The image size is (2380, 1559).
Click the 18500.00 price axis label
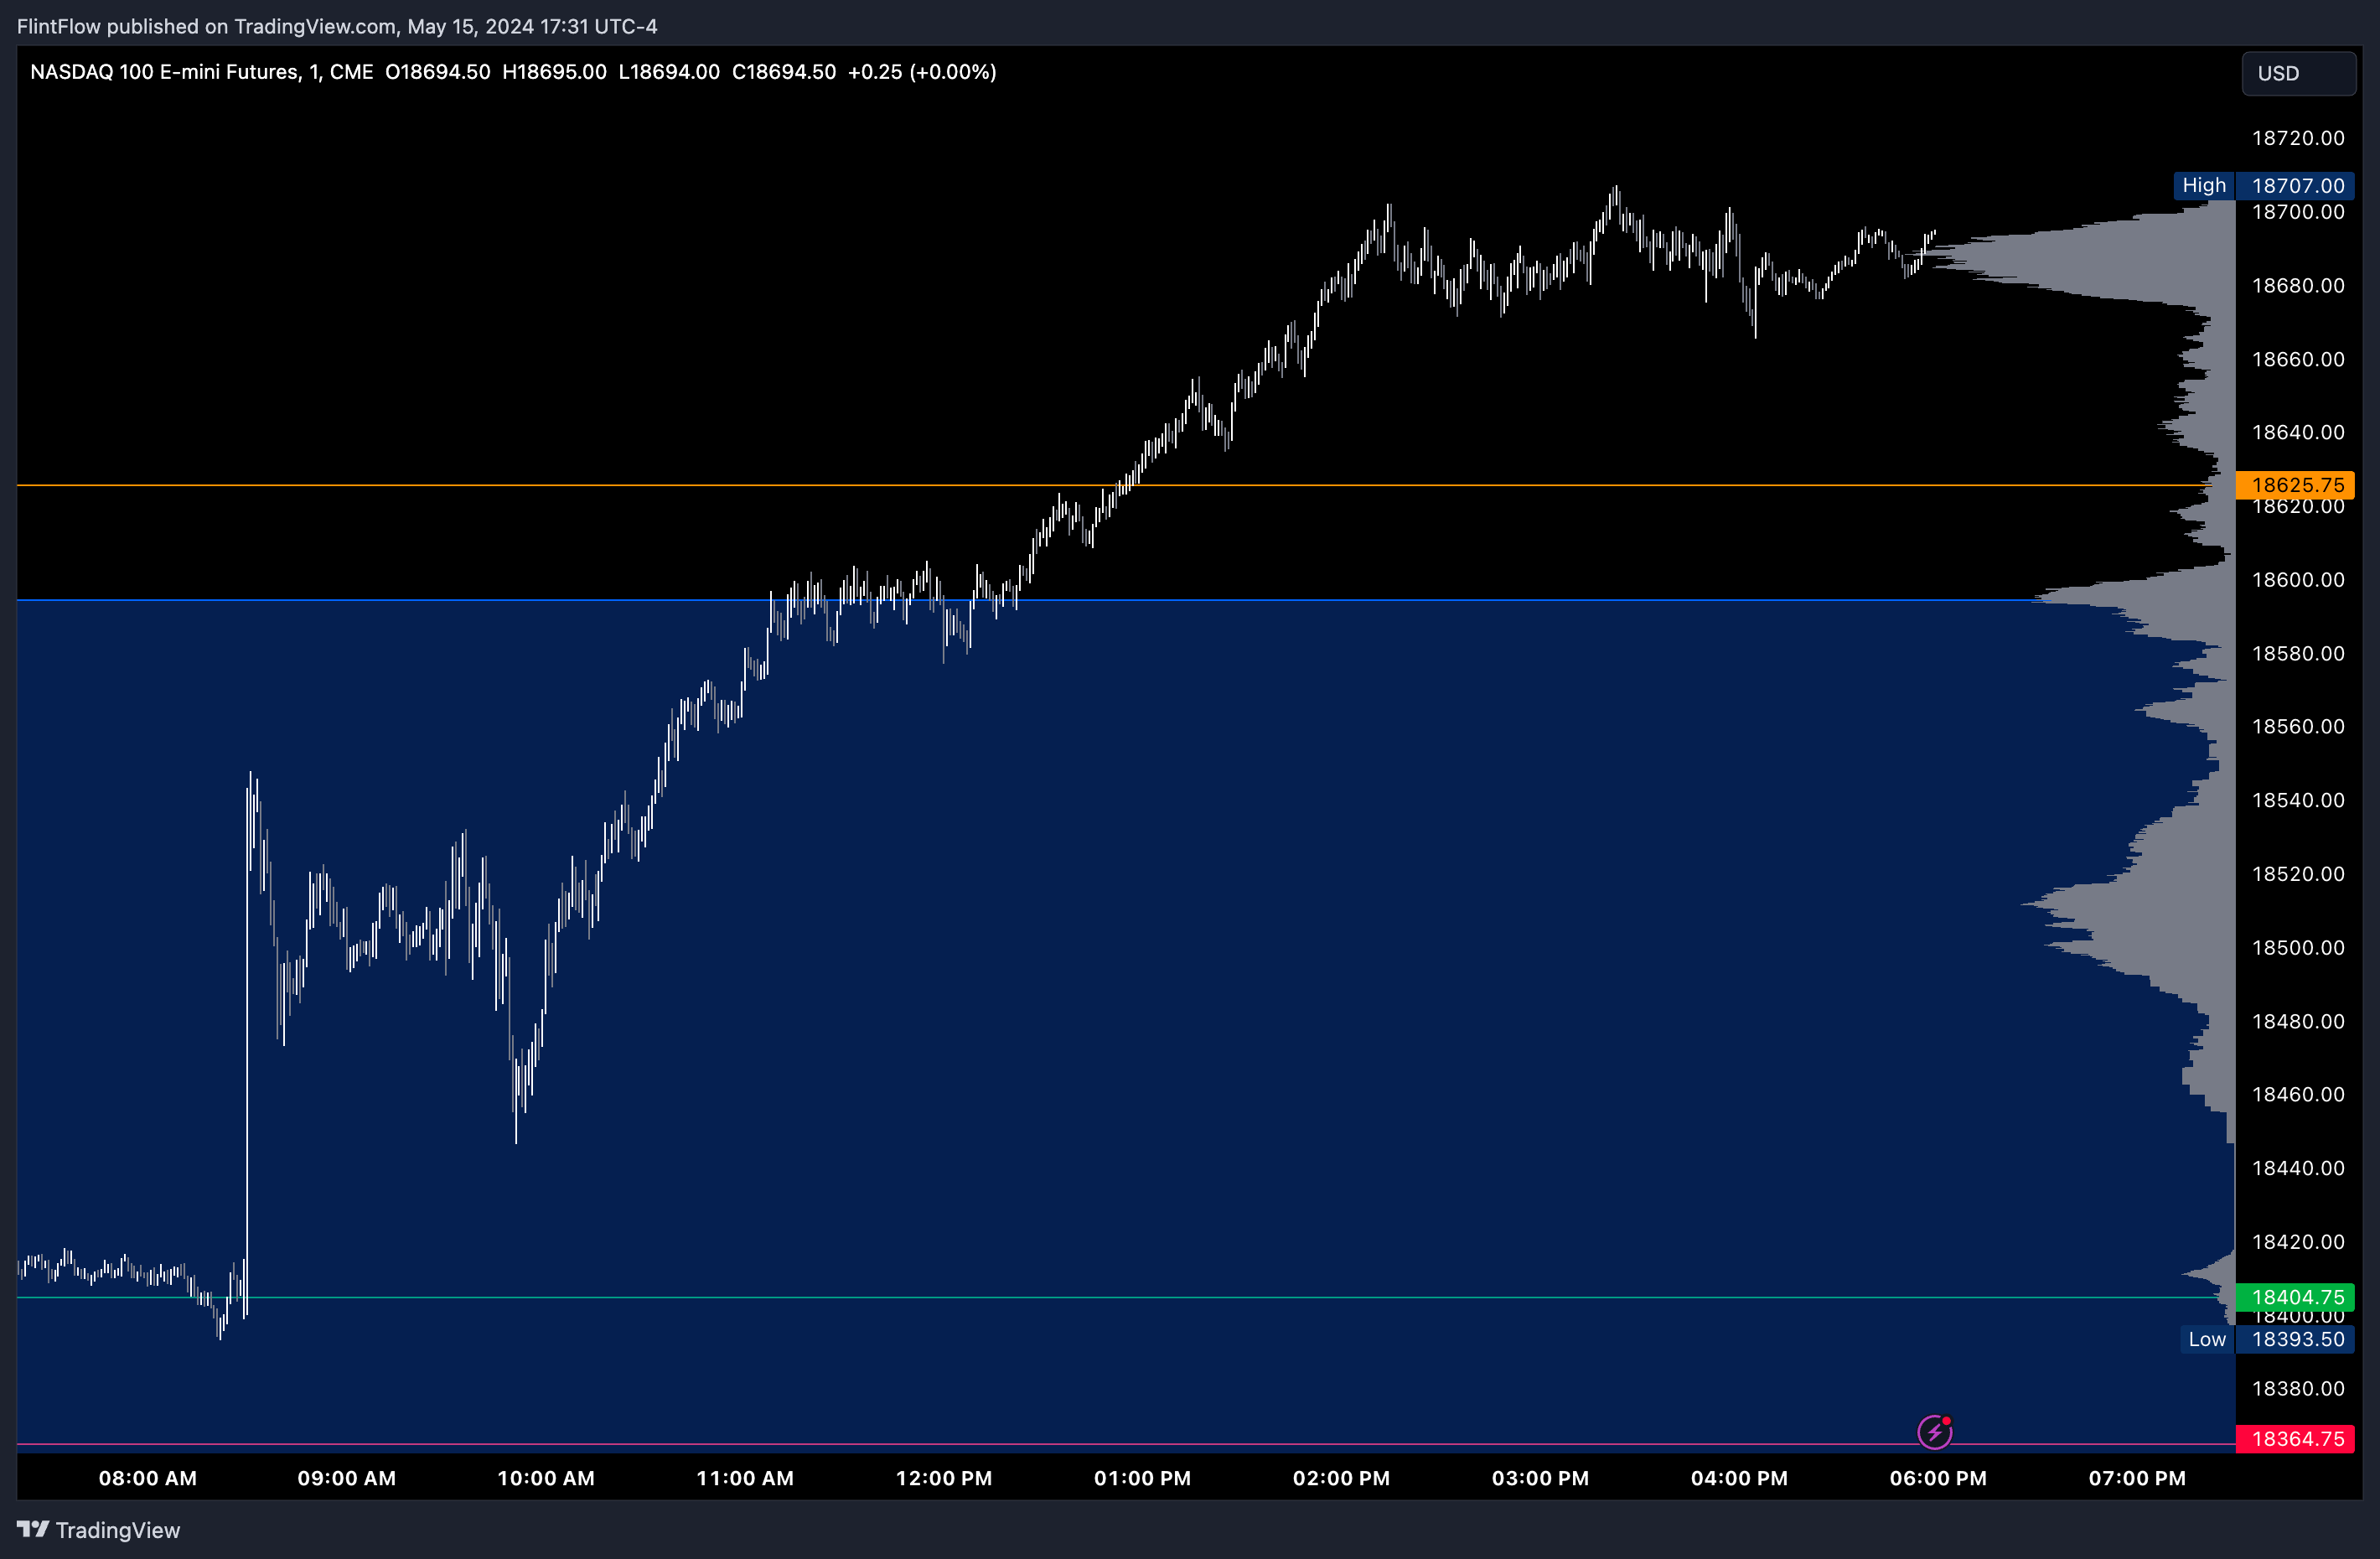[x=2298, y=947]
